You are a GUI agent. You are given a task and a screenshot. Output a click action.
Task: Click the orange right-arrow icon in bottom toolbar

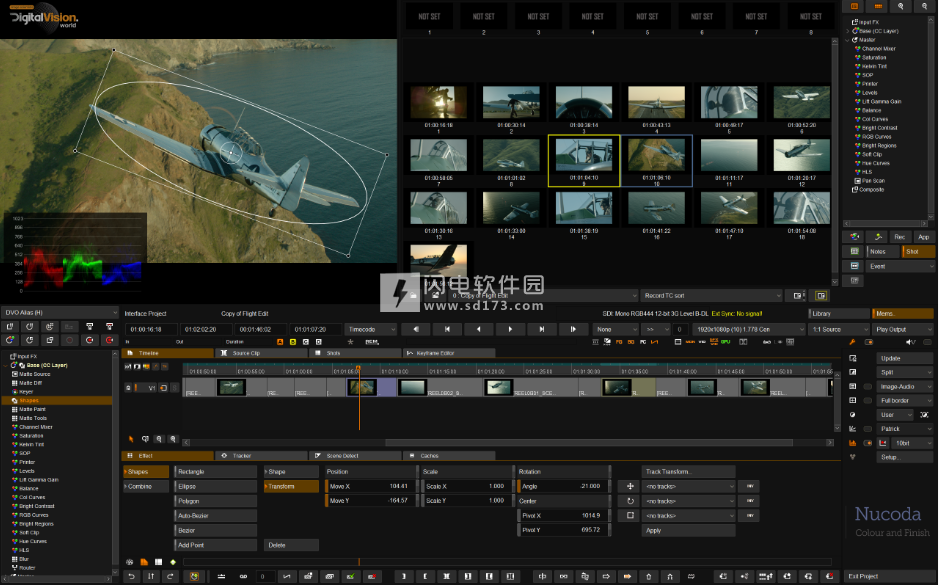click(627, 576)
